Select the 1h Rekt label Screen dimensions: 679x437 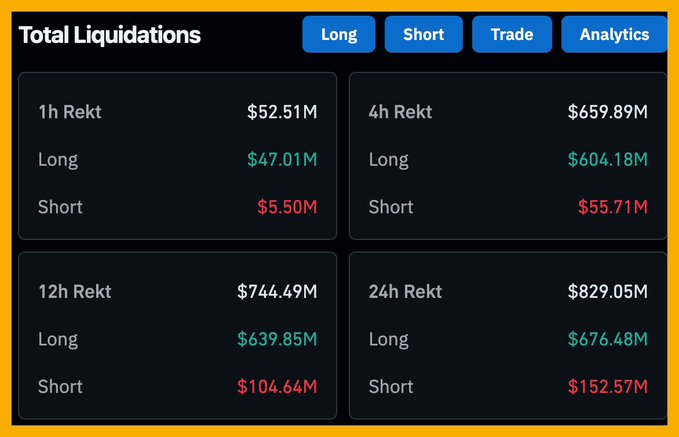(70, 112)
